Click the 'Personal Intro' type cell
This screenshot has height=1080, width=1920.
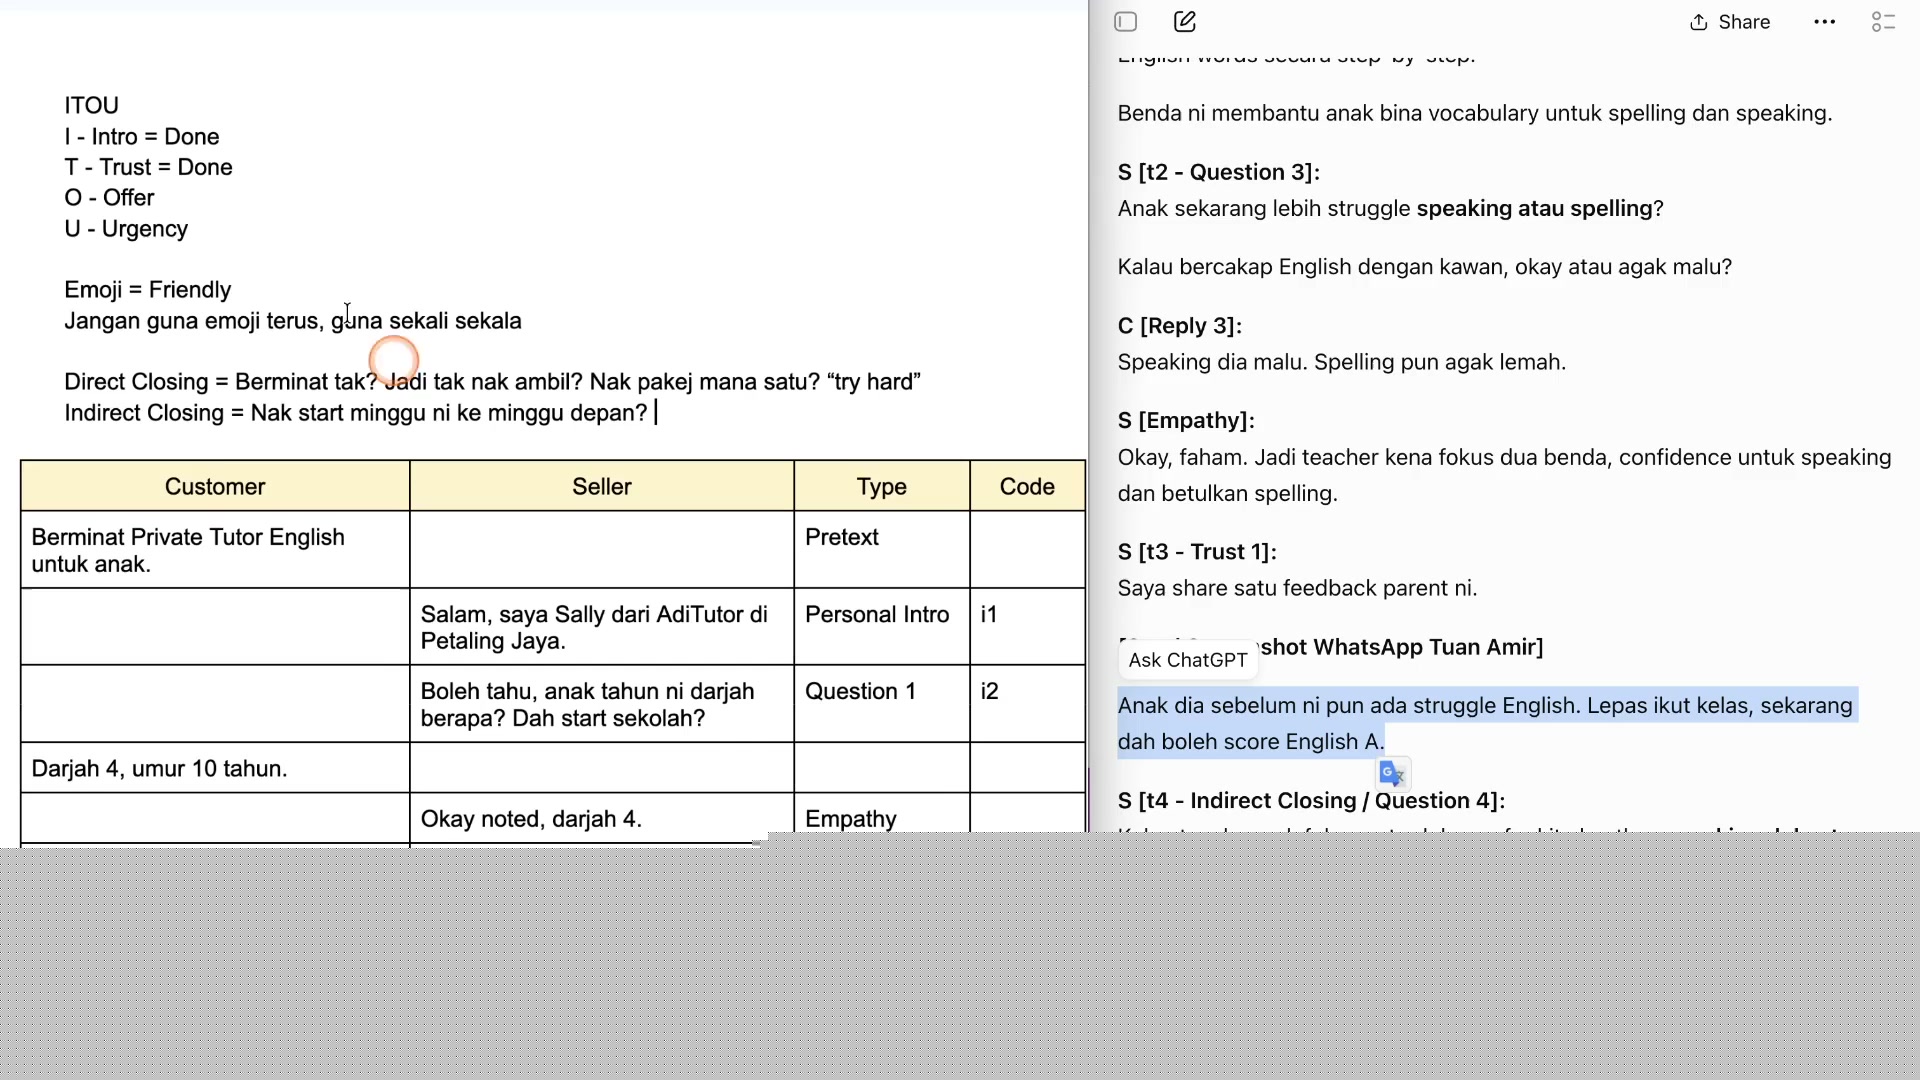tap(882, 627)
